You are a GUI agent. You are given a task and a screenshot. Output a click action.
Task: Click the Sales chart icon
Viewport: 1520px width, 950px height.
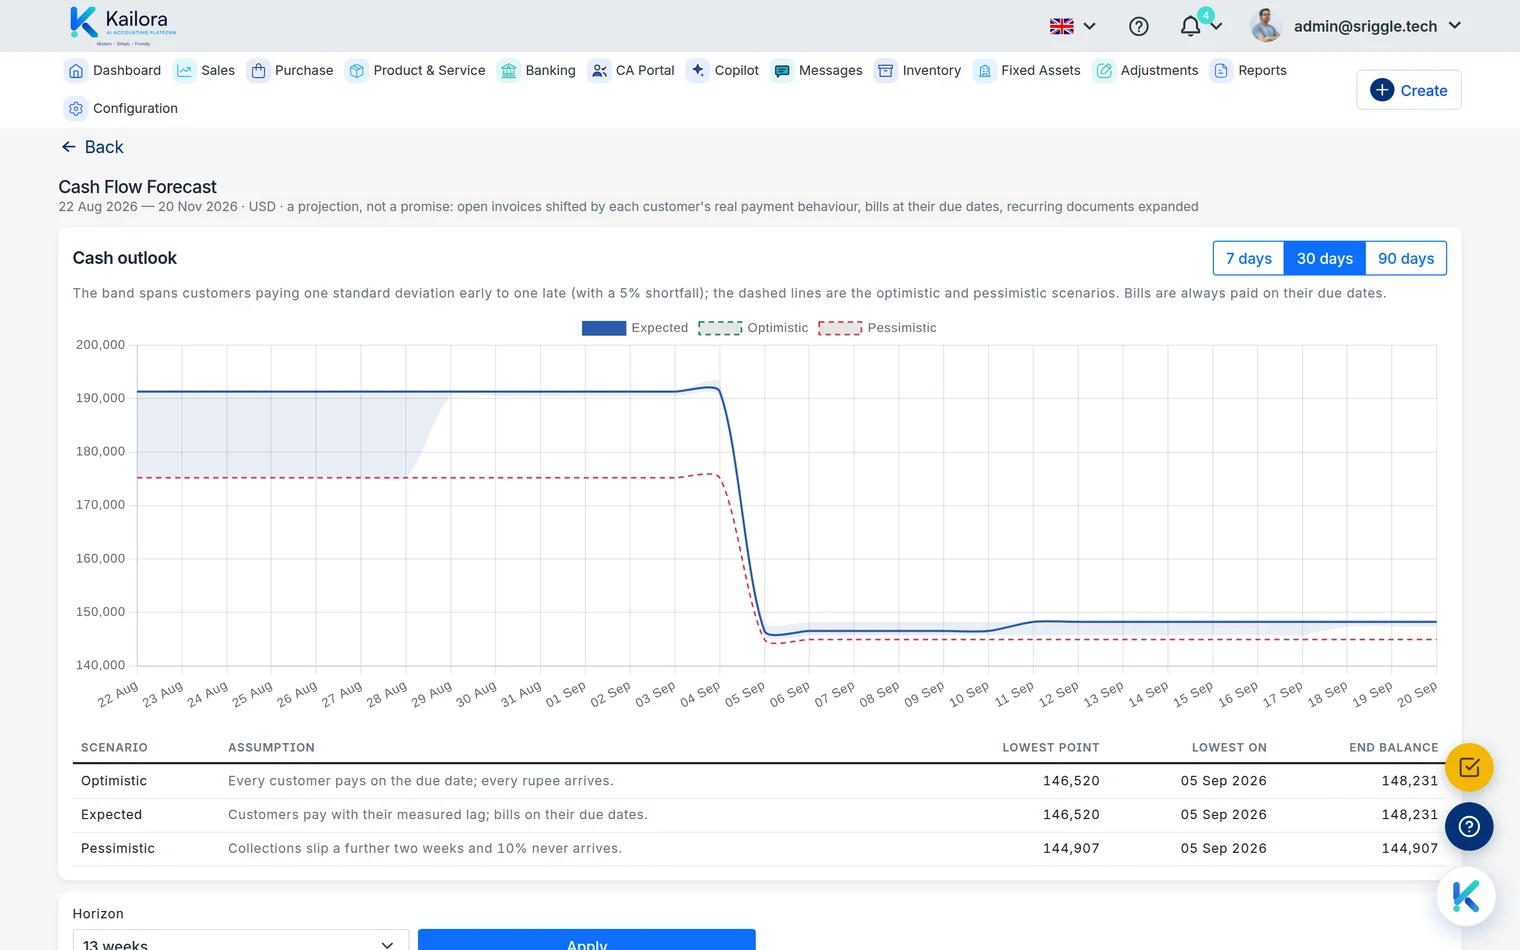coord(184,71)
